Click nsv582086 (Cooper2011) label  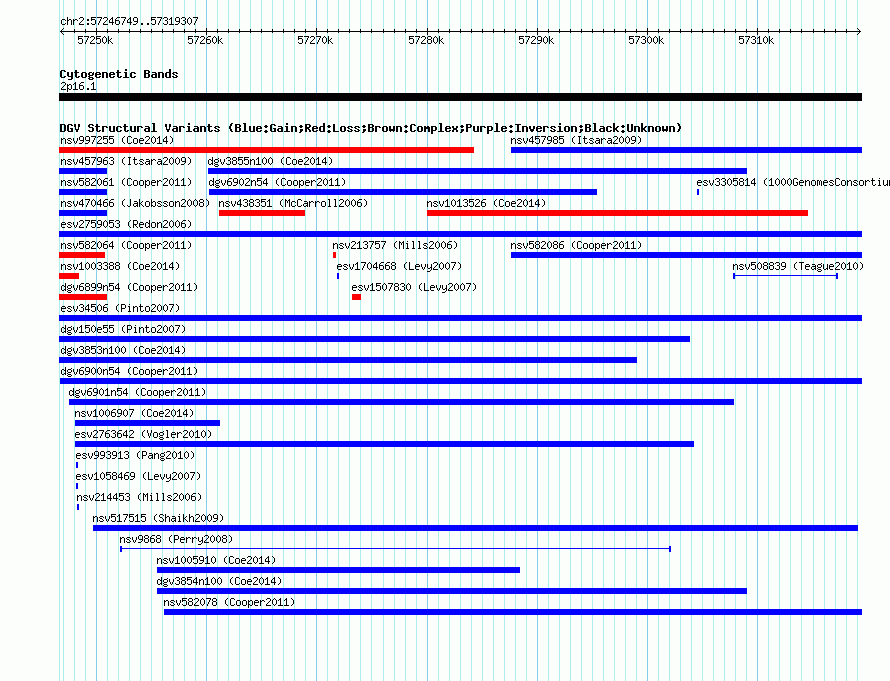(x=576, y=245)
